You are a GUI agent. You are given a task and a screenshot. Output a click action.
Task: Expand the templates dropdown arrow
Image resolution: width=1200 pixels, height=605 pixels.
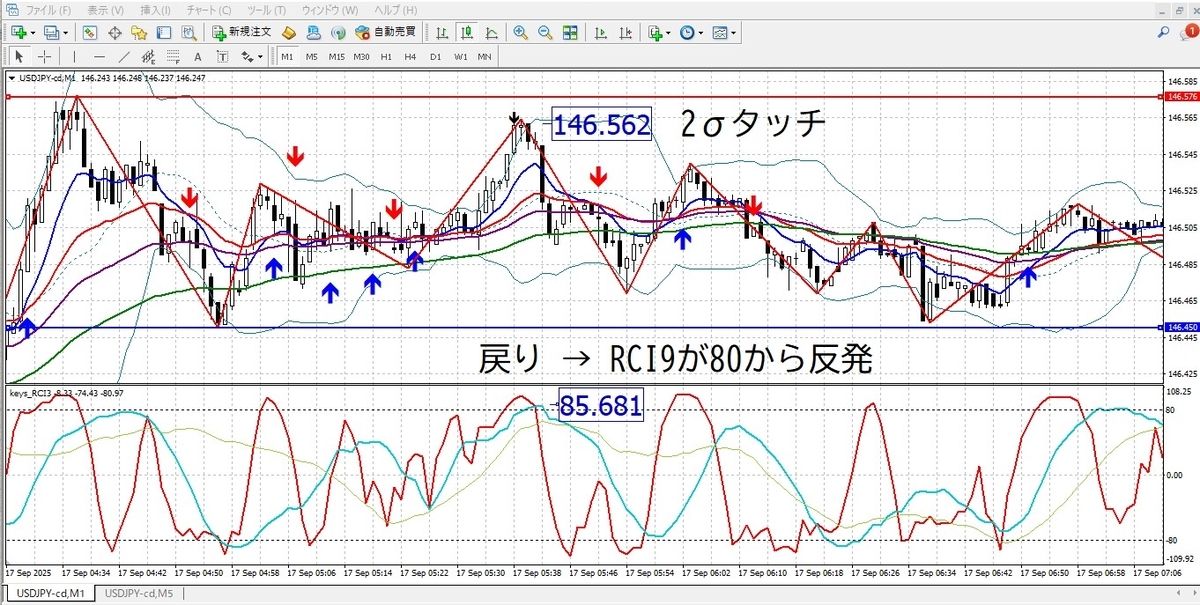click(734, 32)
